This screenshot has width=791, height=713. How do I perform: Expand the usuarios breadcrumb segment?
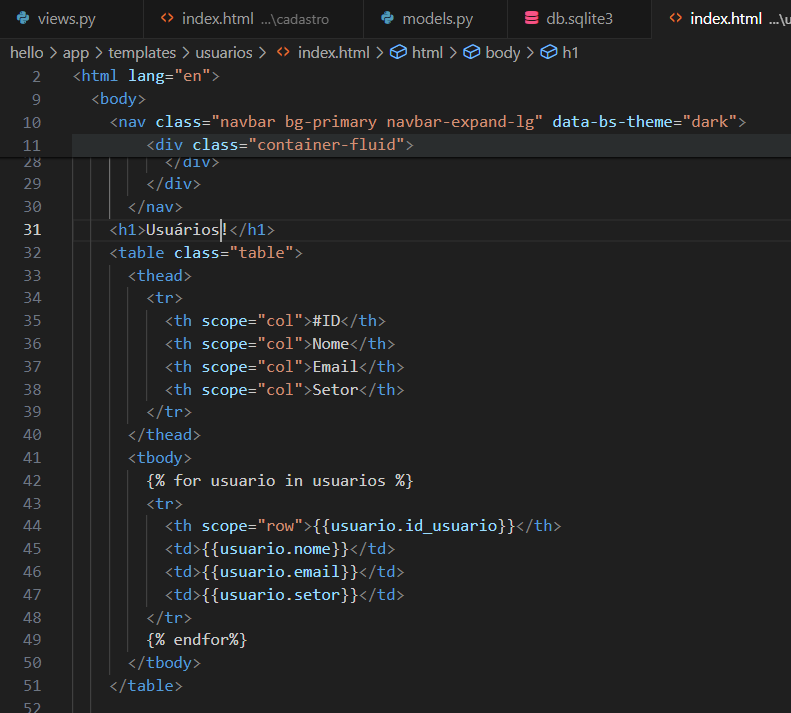click(x=225, y=52)
